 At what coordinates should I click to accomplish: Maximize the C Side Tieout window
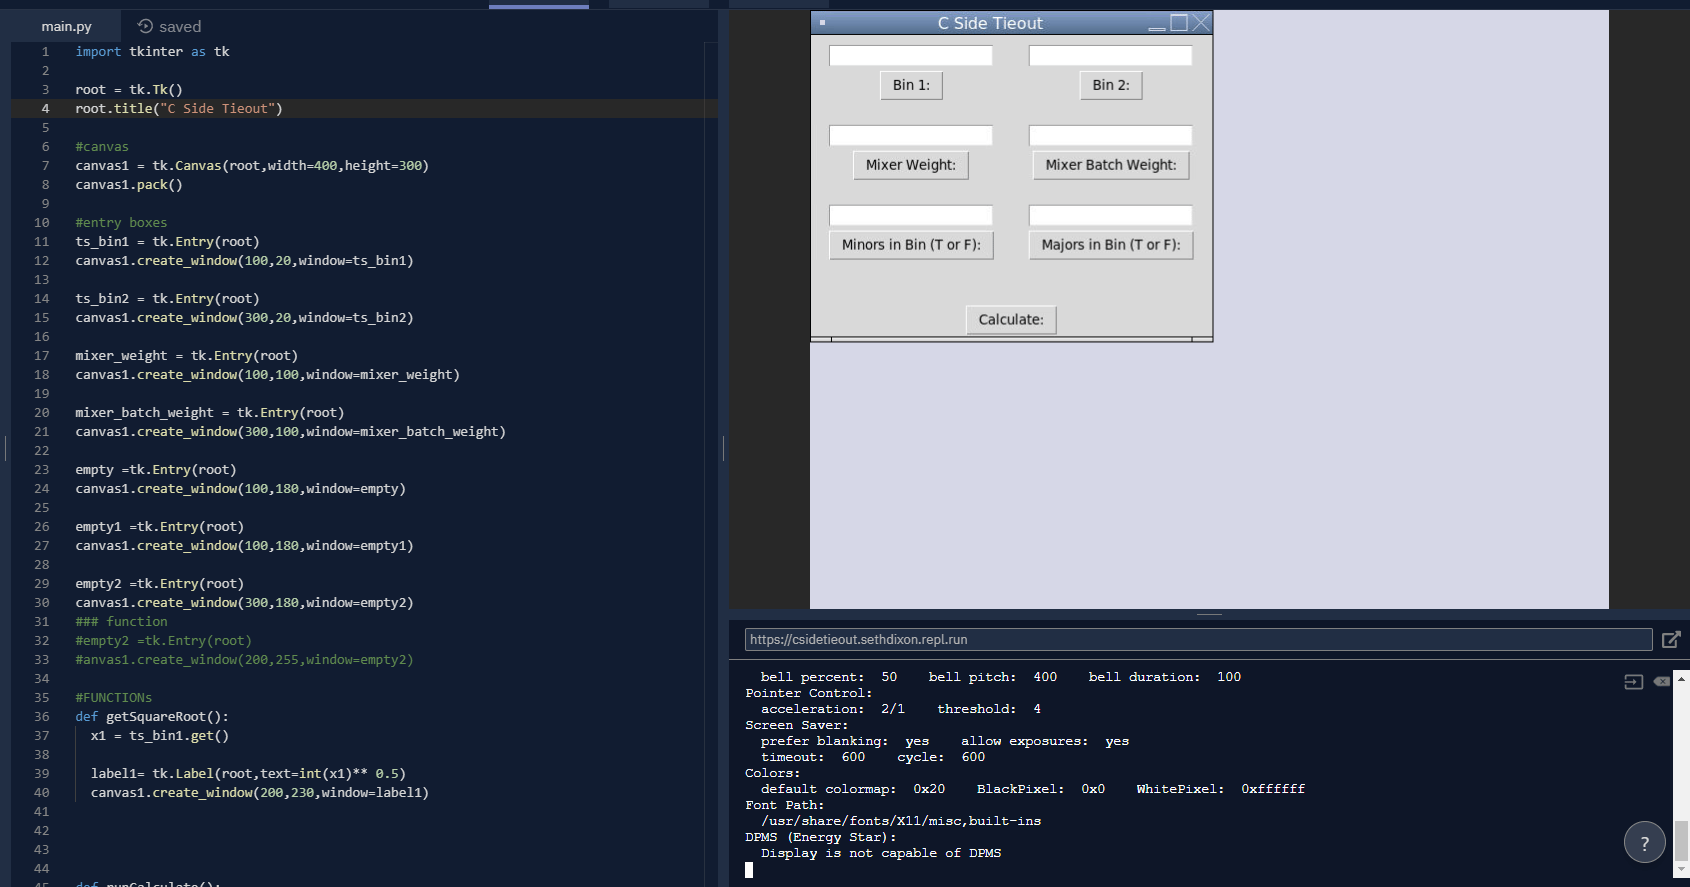(1179, 22)
